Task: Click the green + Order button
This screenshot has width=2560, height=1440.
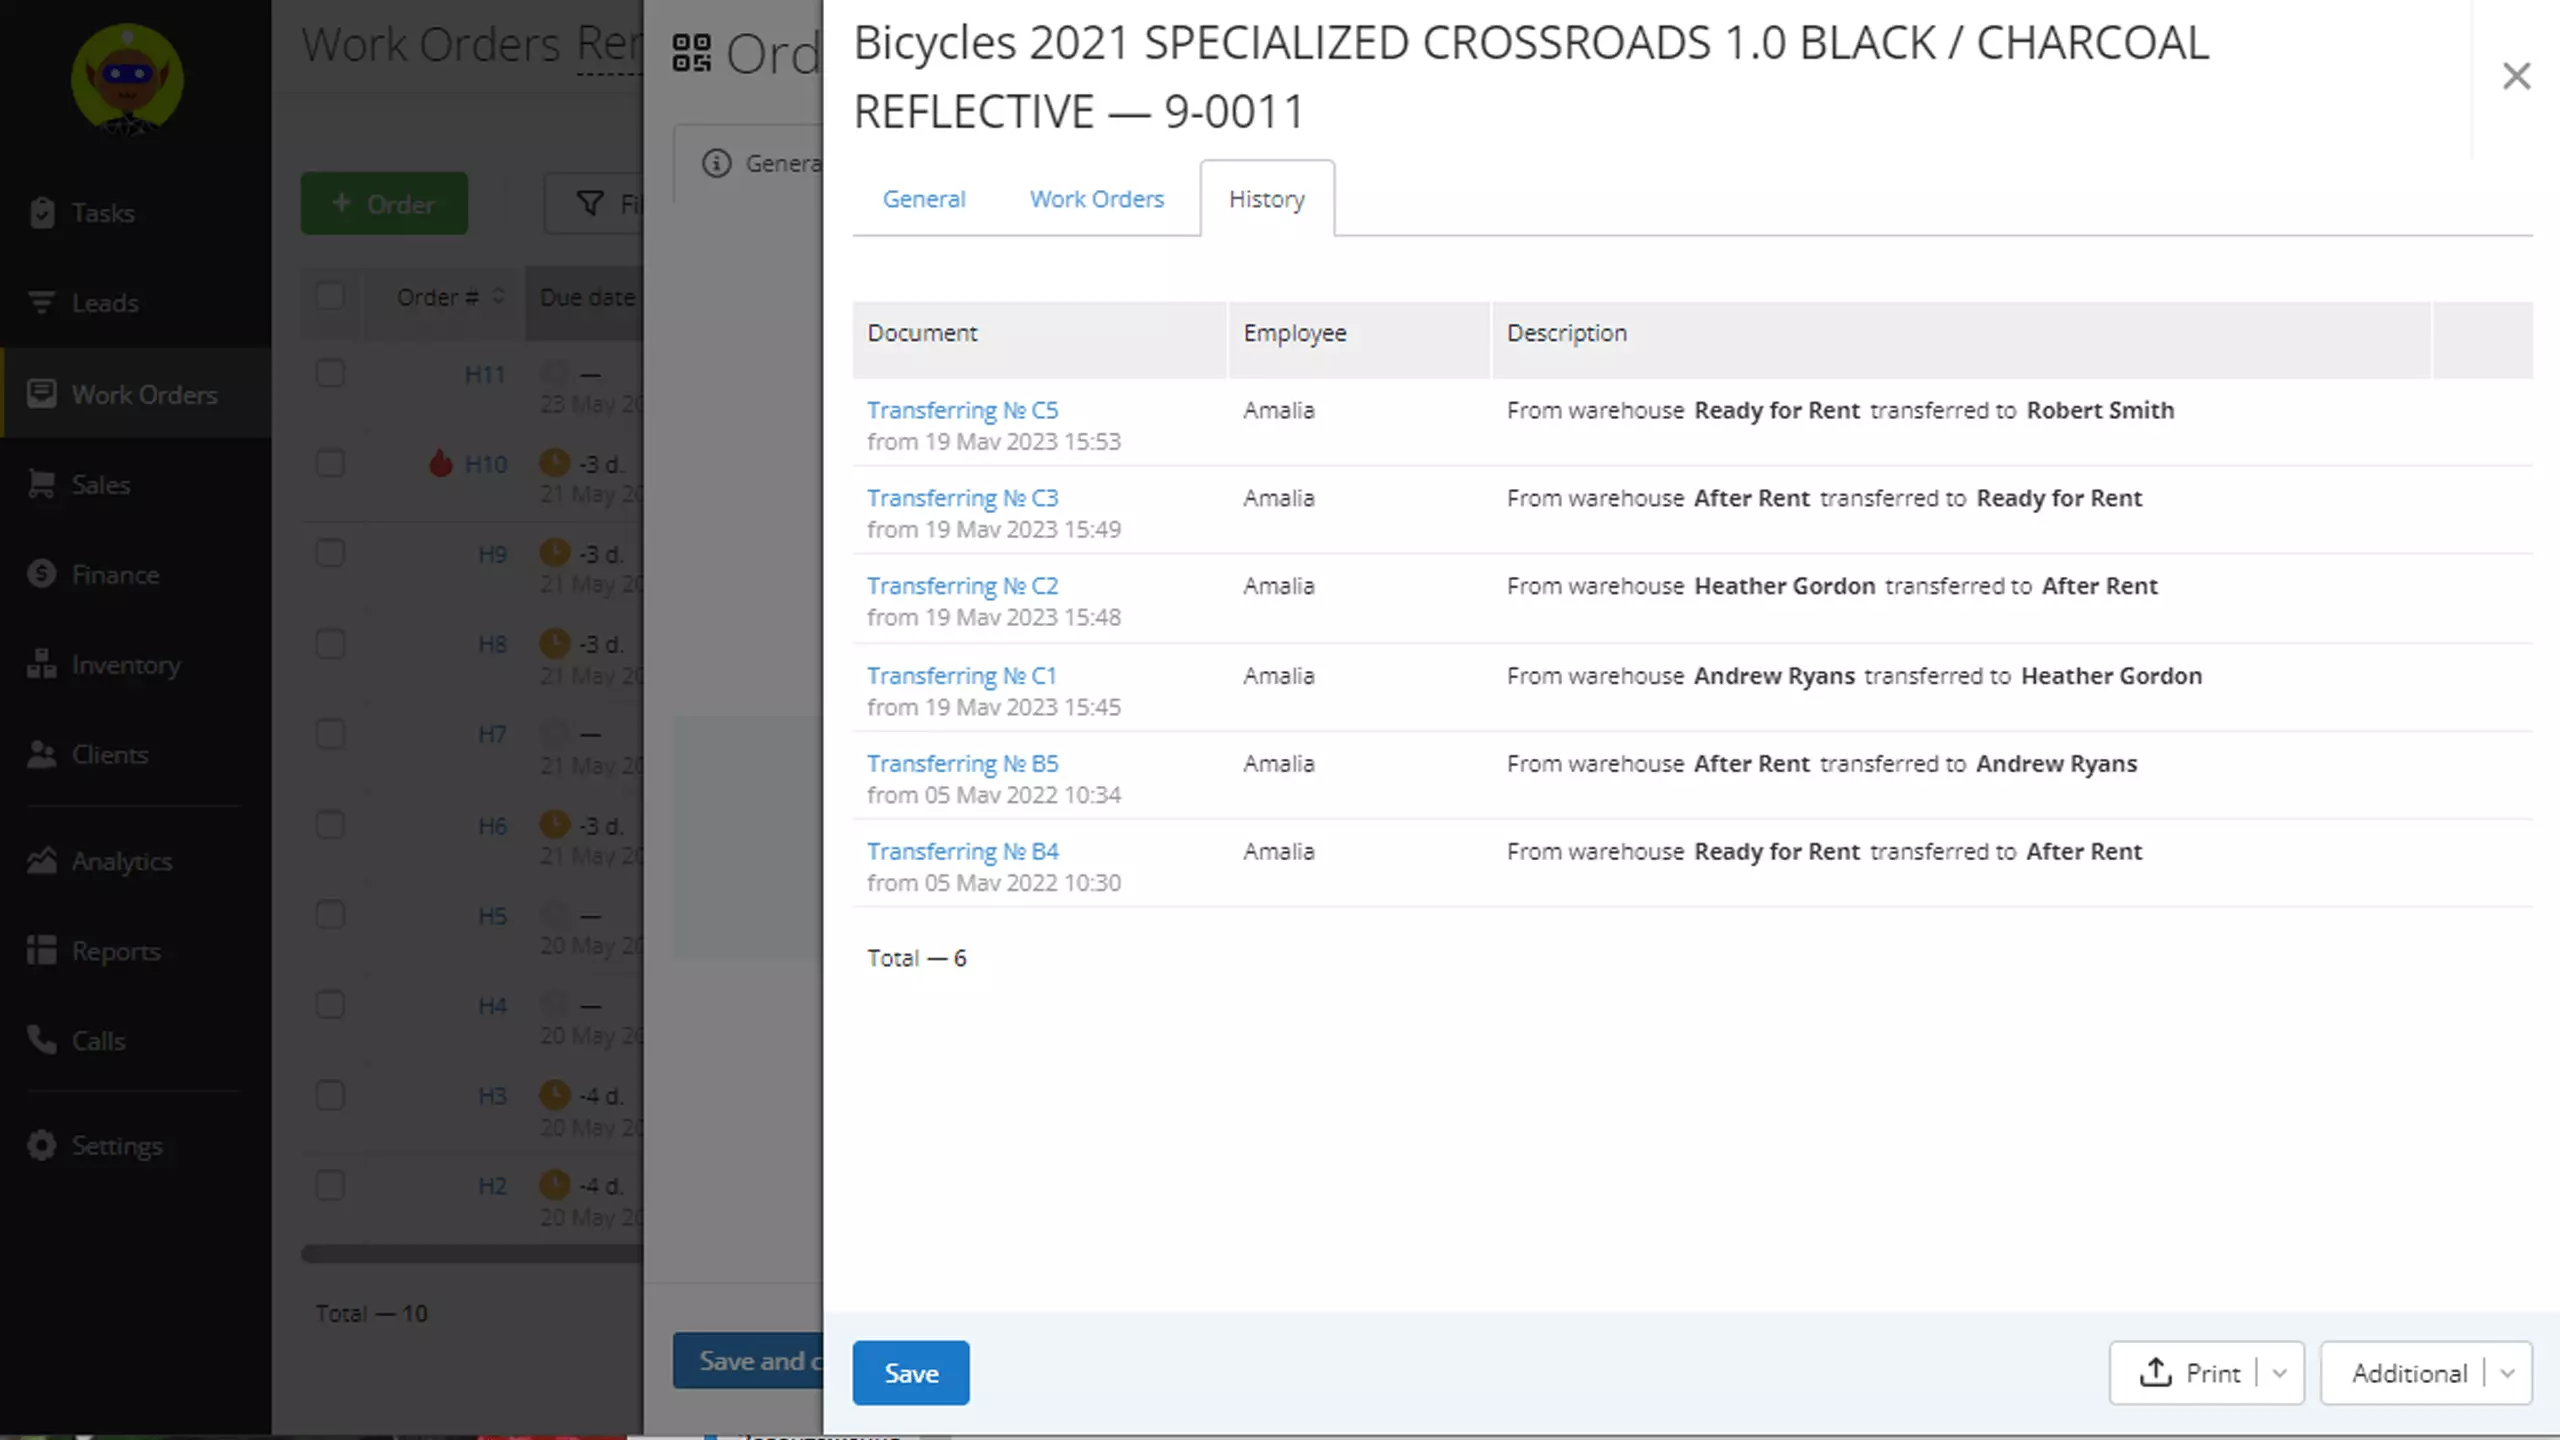Action: click(384, 203)
